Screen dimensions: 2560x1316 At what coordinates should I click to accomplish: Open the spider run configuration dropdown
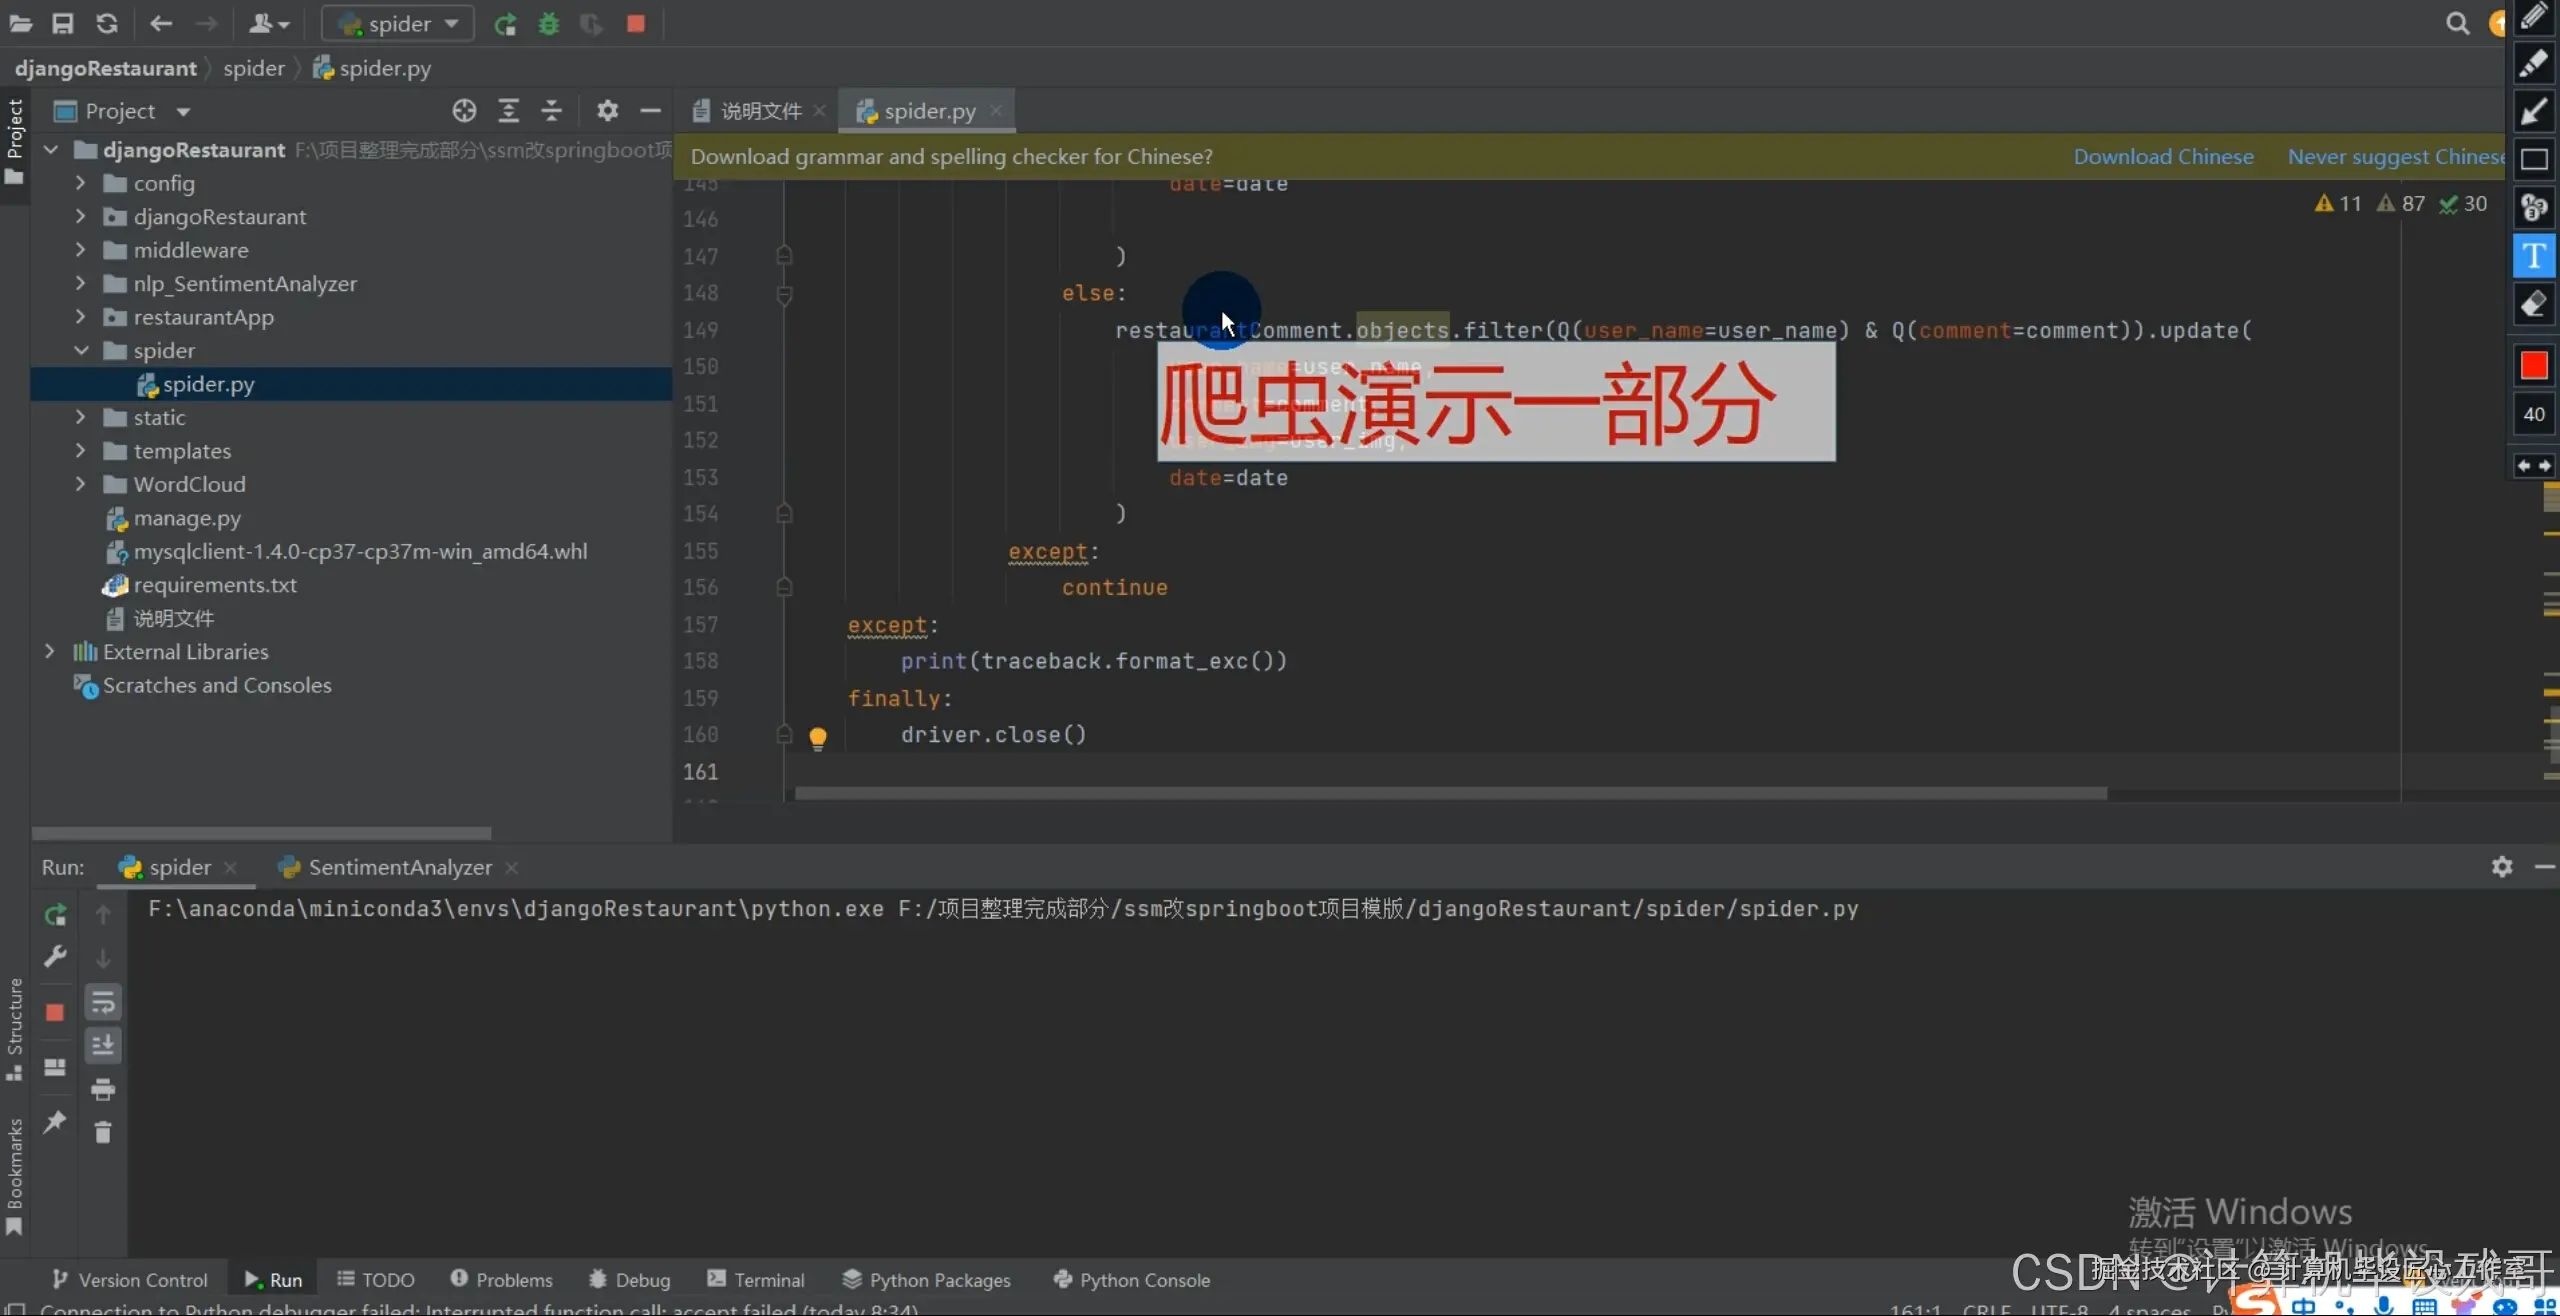(396, 23)
